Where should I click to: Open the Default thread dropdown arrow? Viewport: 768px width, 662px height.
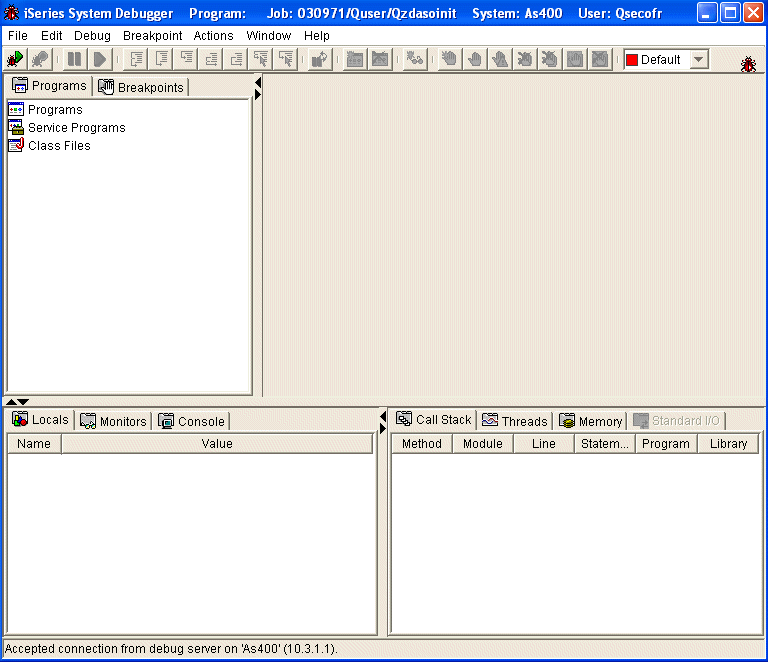pyautogui.click(x=699, y=60)
